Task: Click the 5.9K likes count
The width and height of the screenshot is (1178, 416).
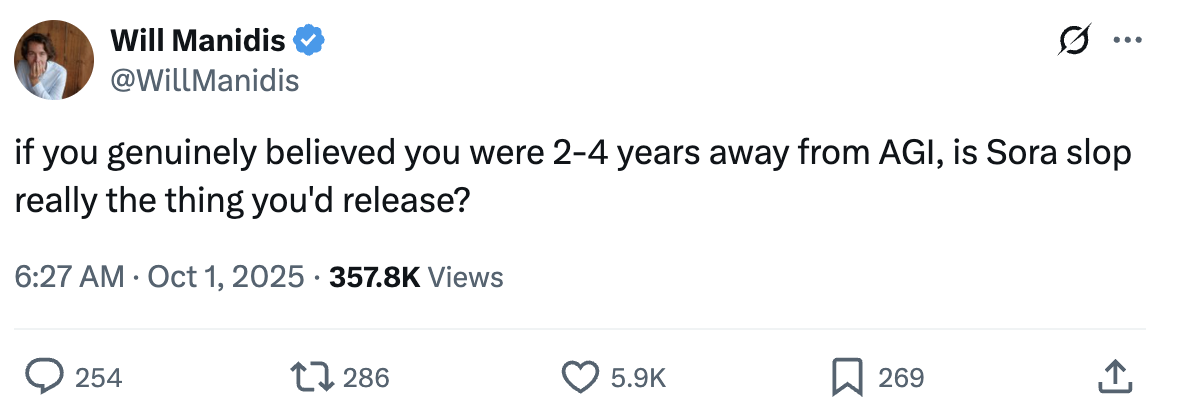Action: click(x=636, y=377)
